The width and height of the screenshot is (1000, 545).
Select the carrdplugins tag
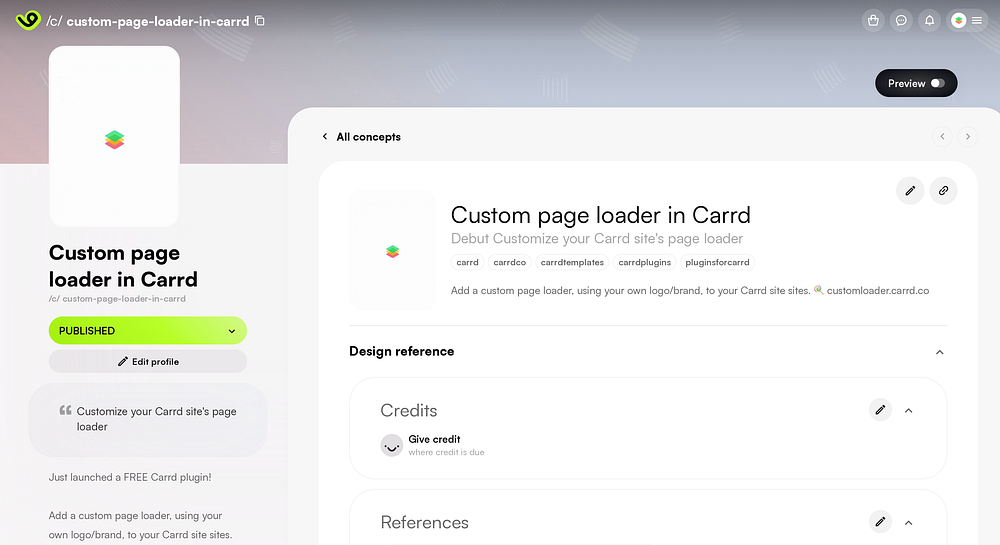645,262
